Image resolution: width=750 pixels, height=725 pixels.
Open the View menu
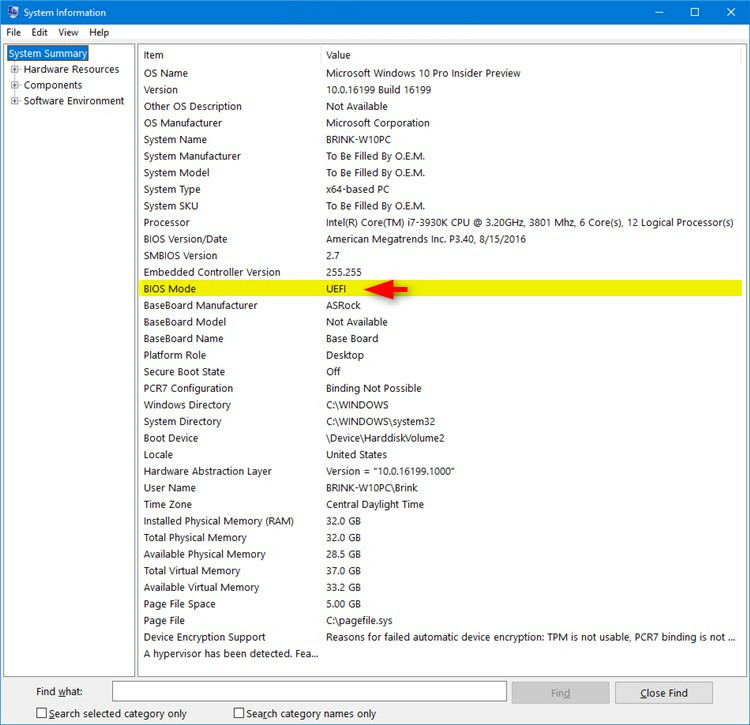tap(68, 33)
